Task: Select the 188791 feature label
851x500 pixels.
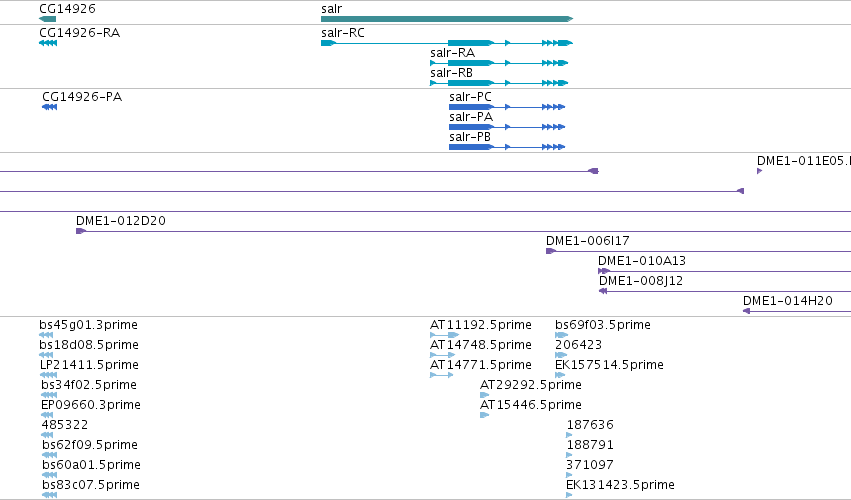Action: [590, 445]
